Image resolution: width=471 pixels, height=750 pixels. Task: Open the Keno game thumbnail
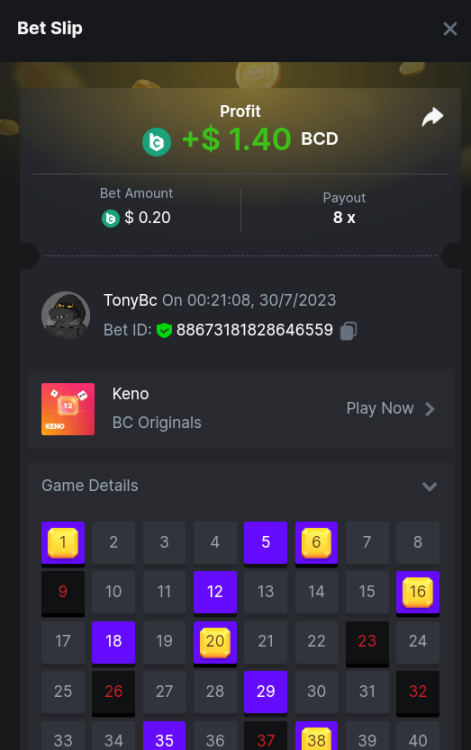click(68, 409)
